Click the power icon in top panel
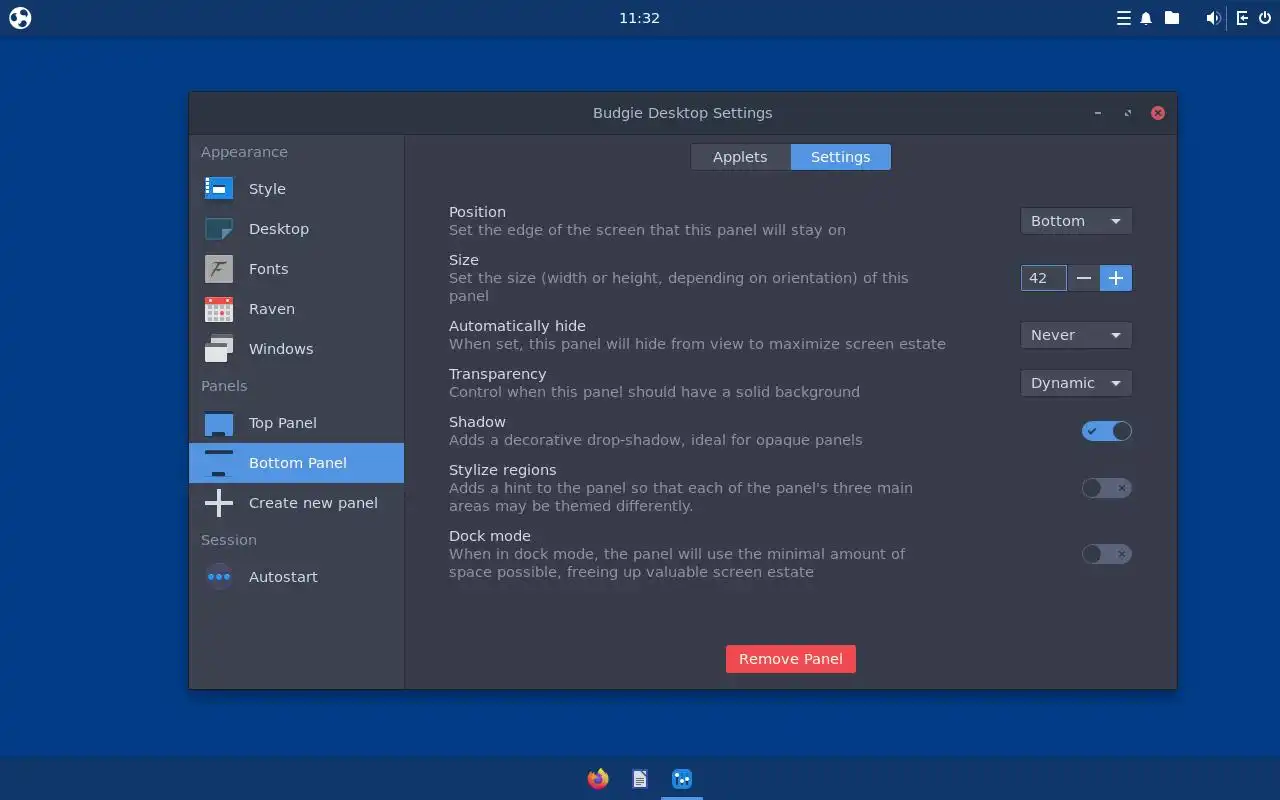The width and height of the screenshot is (1280, 800). (1265, 18)
